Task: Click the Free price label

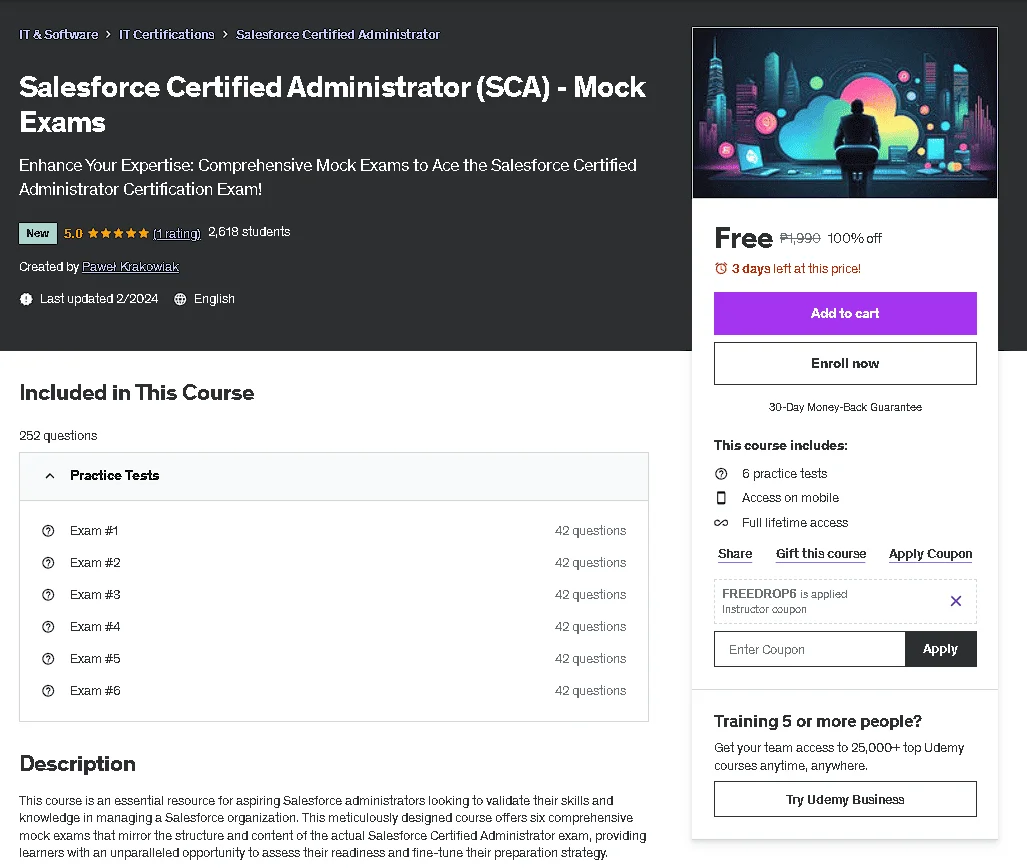Action: 743,238
